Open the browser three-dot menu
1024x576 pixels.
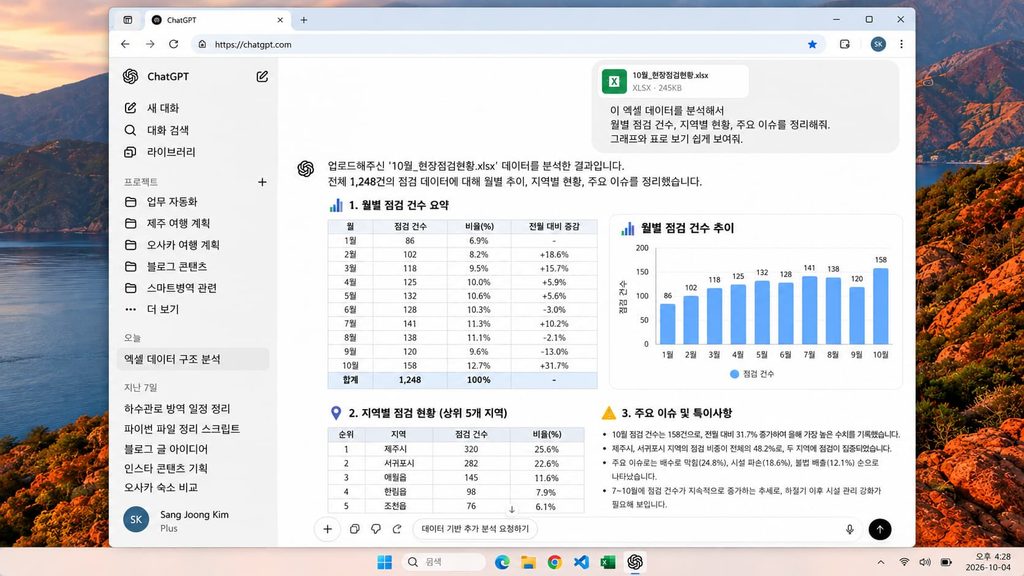coord(901,44)
